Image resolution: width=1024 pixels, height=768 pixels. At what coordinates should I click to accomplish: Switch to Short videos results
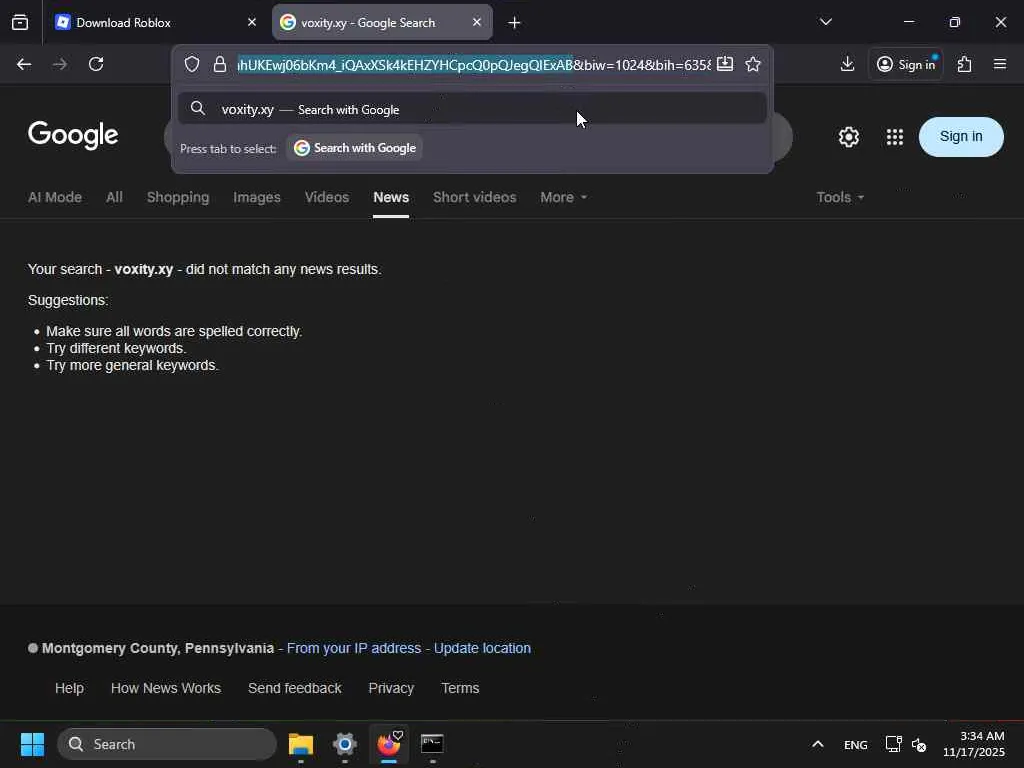point(474,197)
